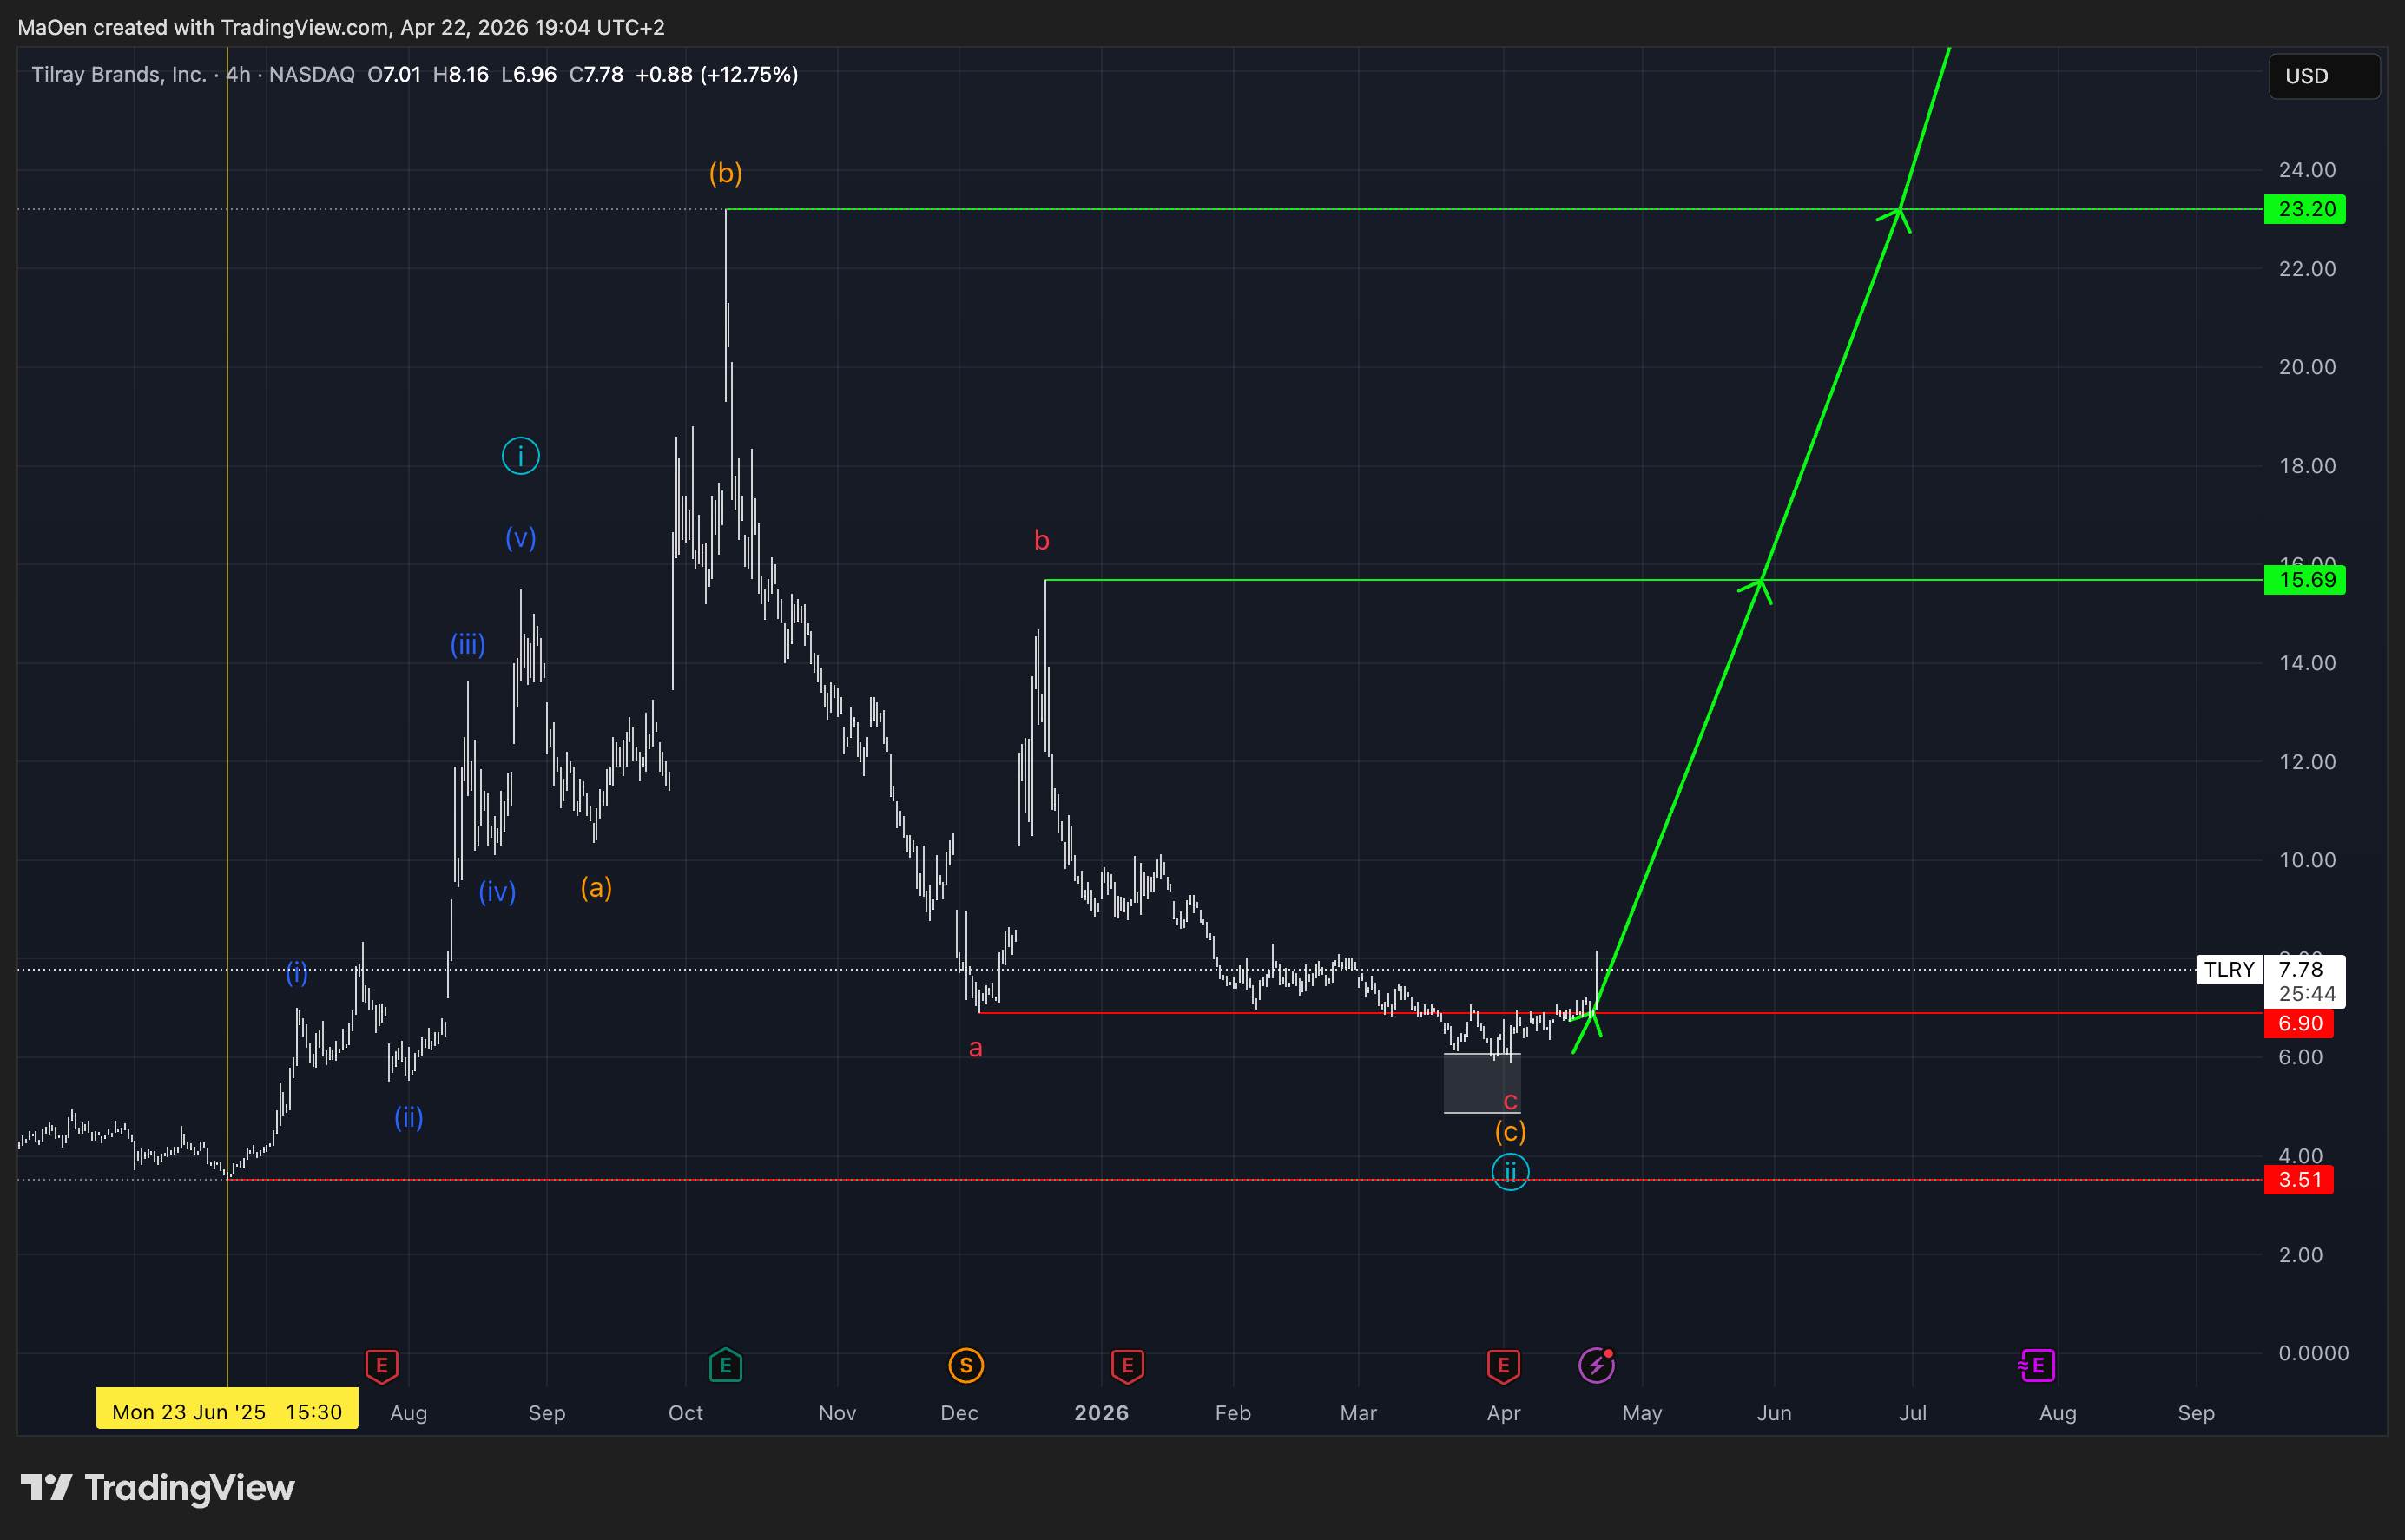Click the 23.20 green price label

2305,209
